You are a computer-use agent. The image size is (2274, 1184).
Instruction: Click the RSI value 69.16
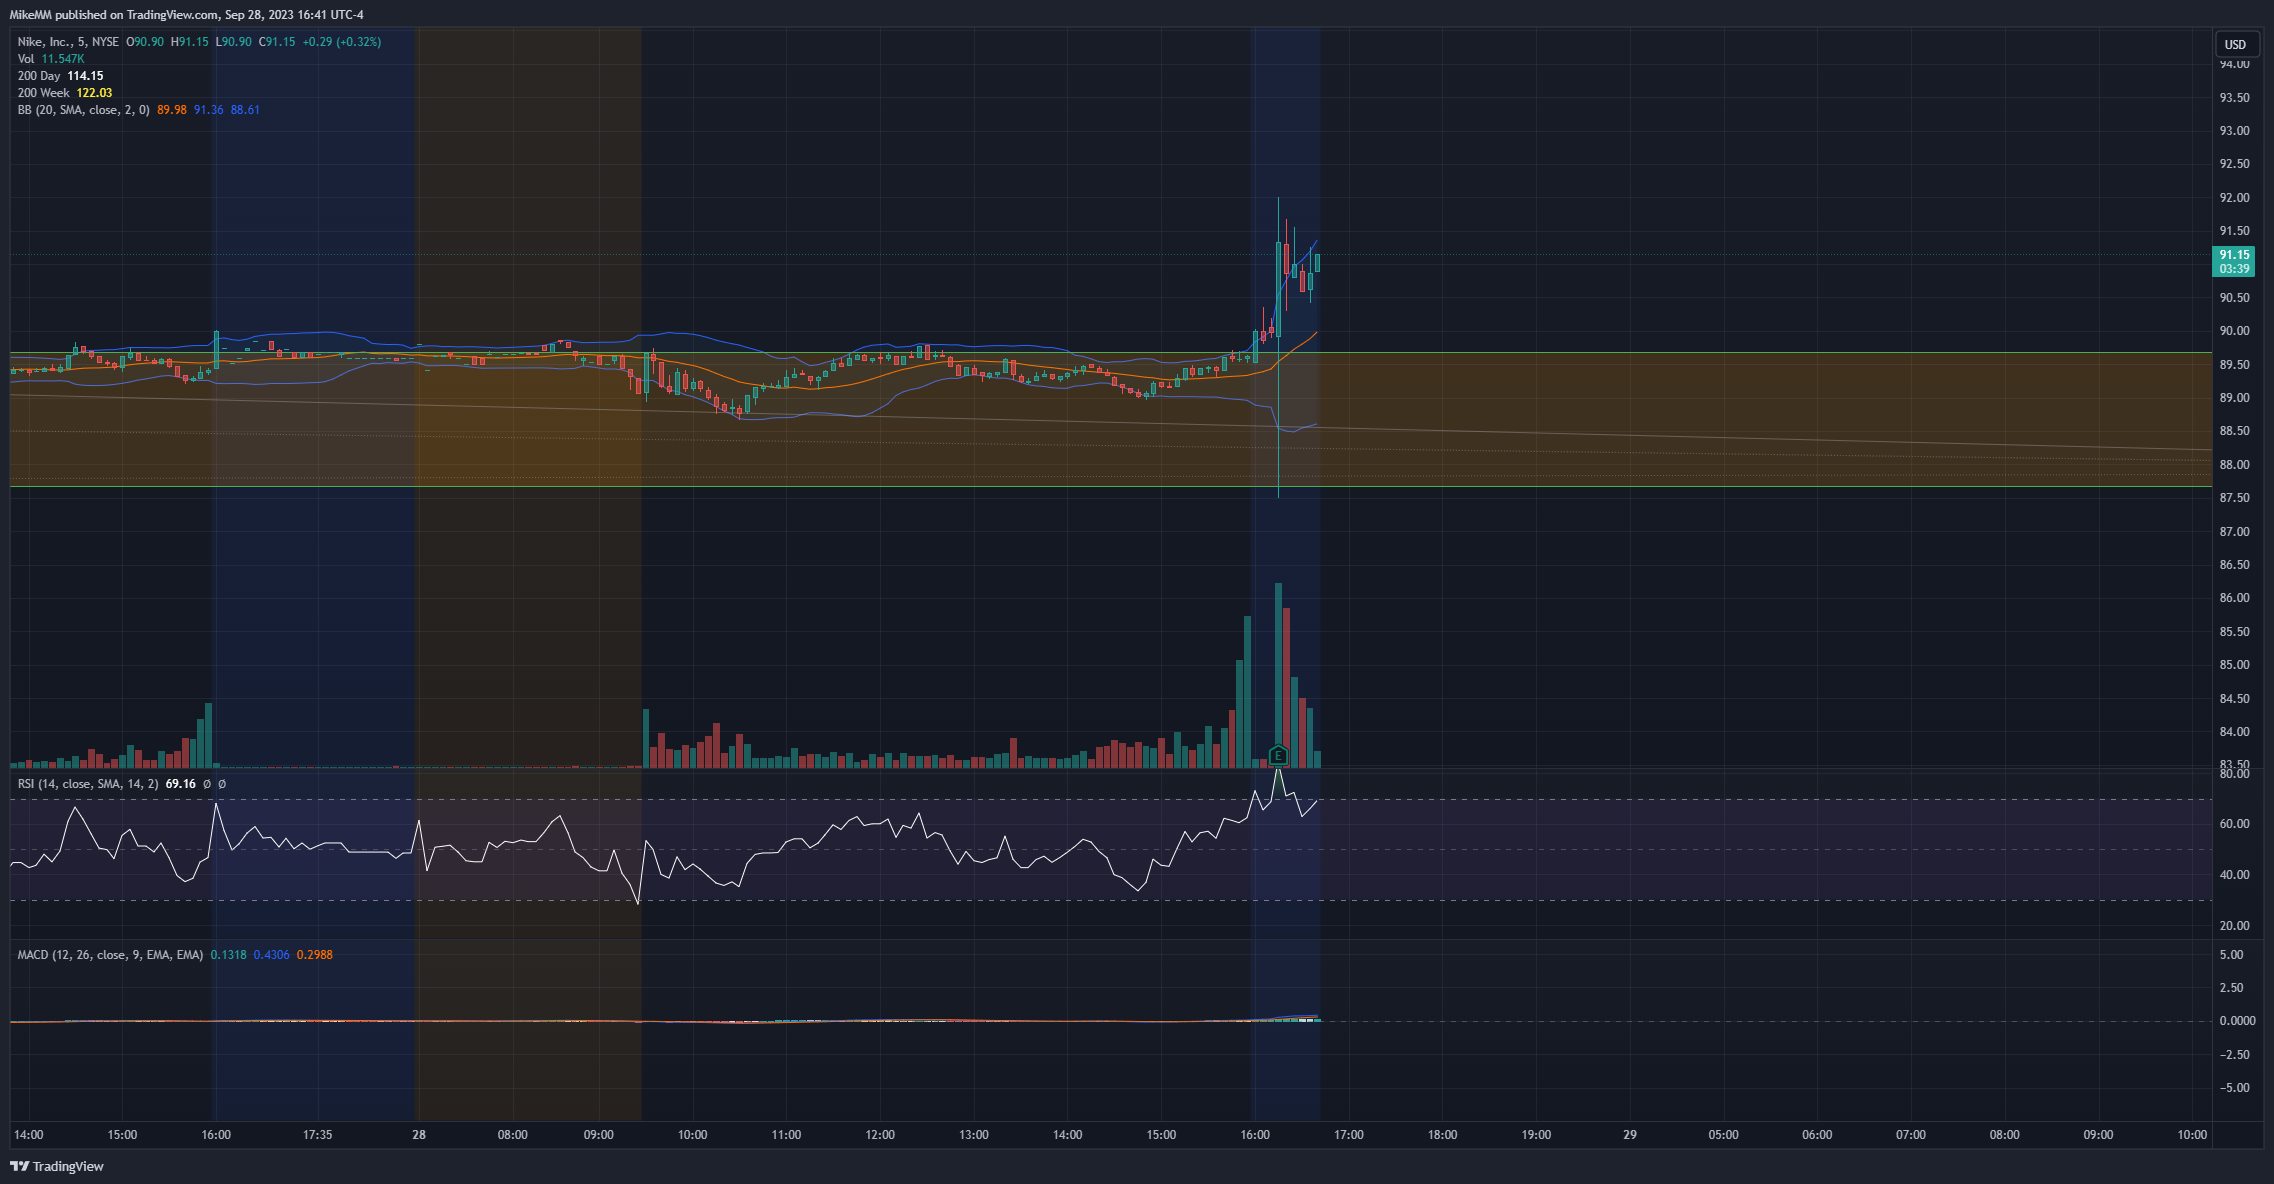pyautogui.click(x=181, y=784)
